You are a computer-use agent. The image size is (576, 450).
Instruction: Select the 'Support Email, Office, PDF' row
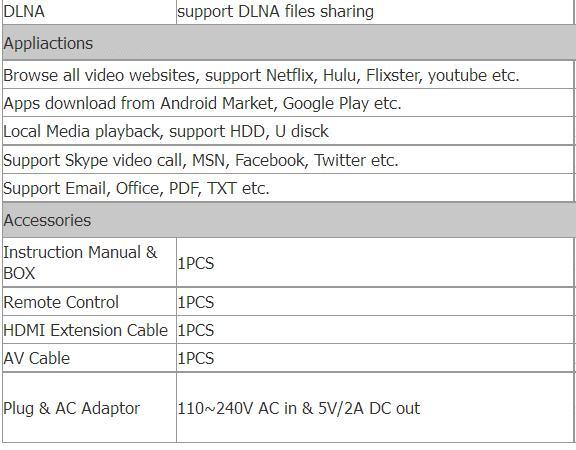(x=288, y=188)
